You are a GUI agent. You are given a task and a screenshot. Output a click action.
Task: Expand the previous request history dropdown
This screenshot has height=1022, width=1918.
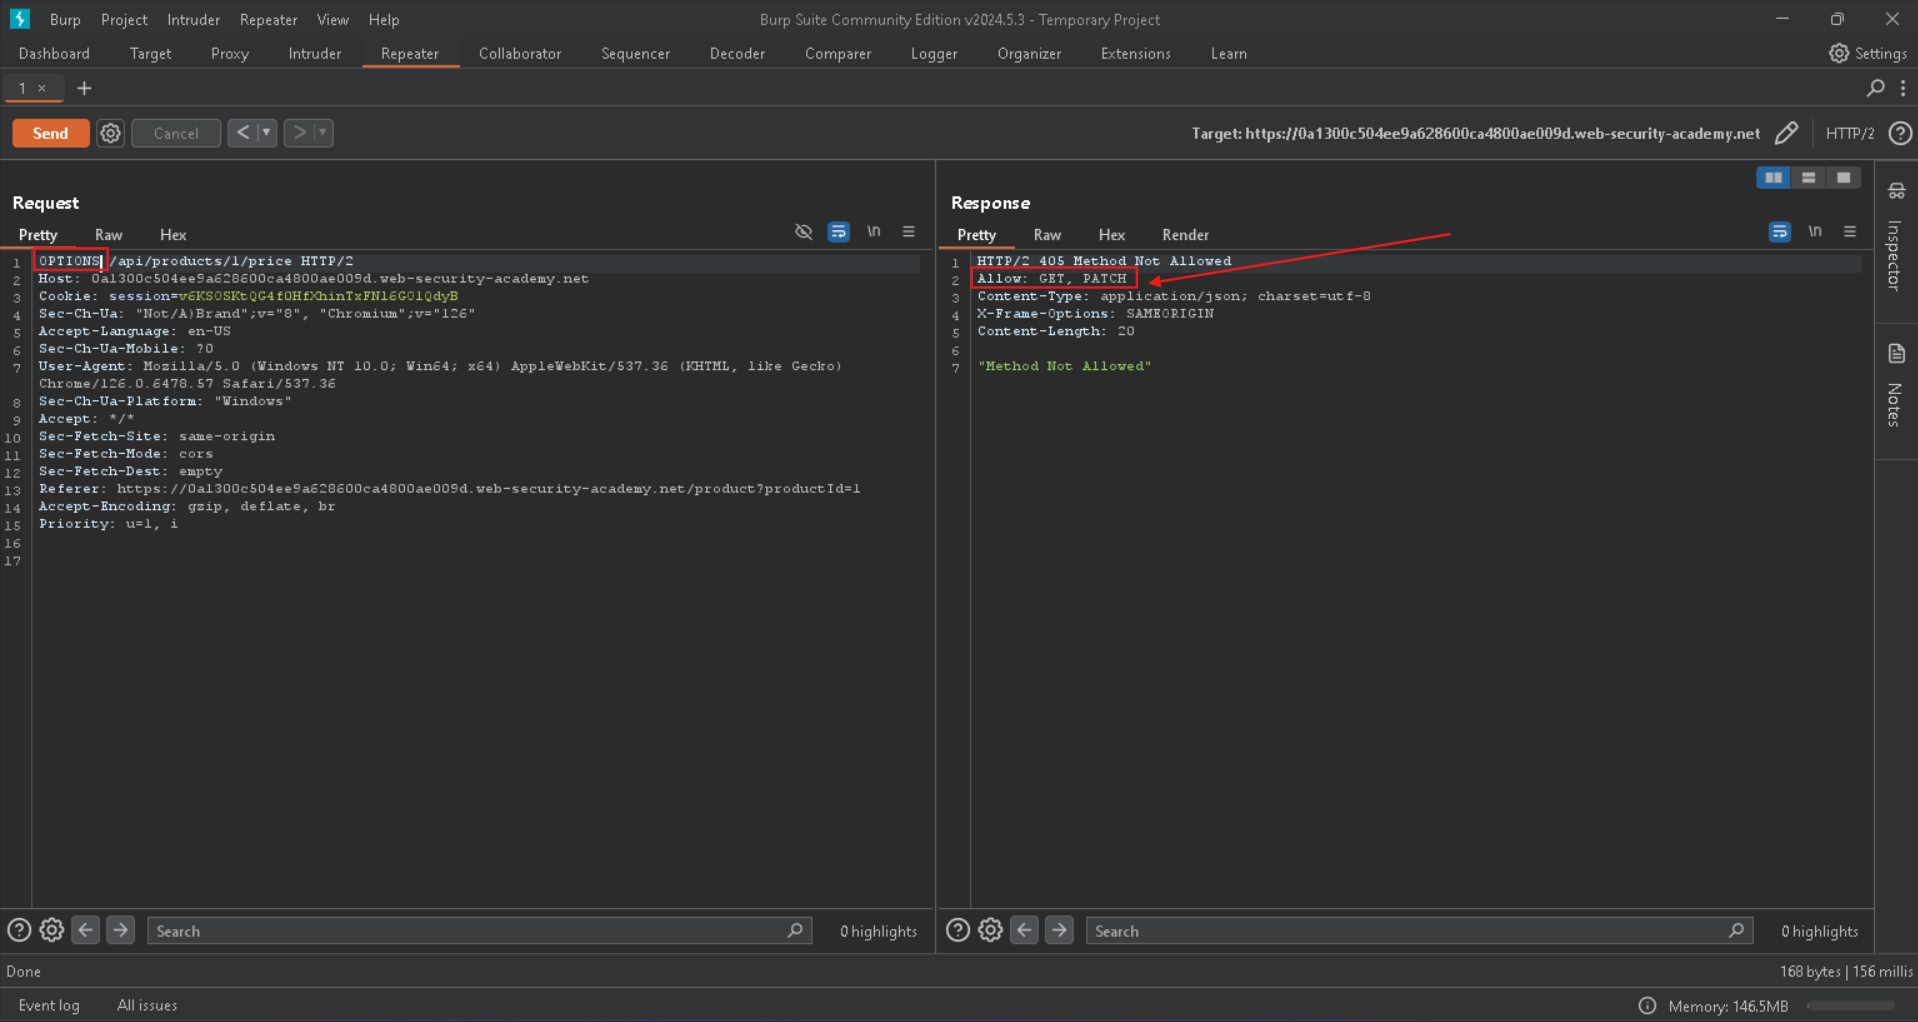point(266,133)
